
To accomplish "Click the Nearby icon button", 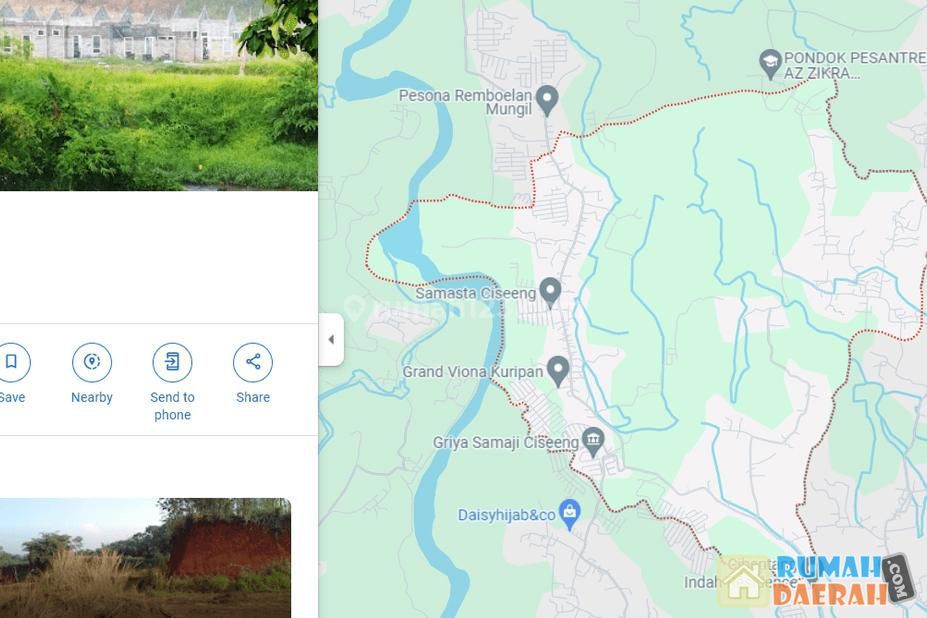I will 92,362.
